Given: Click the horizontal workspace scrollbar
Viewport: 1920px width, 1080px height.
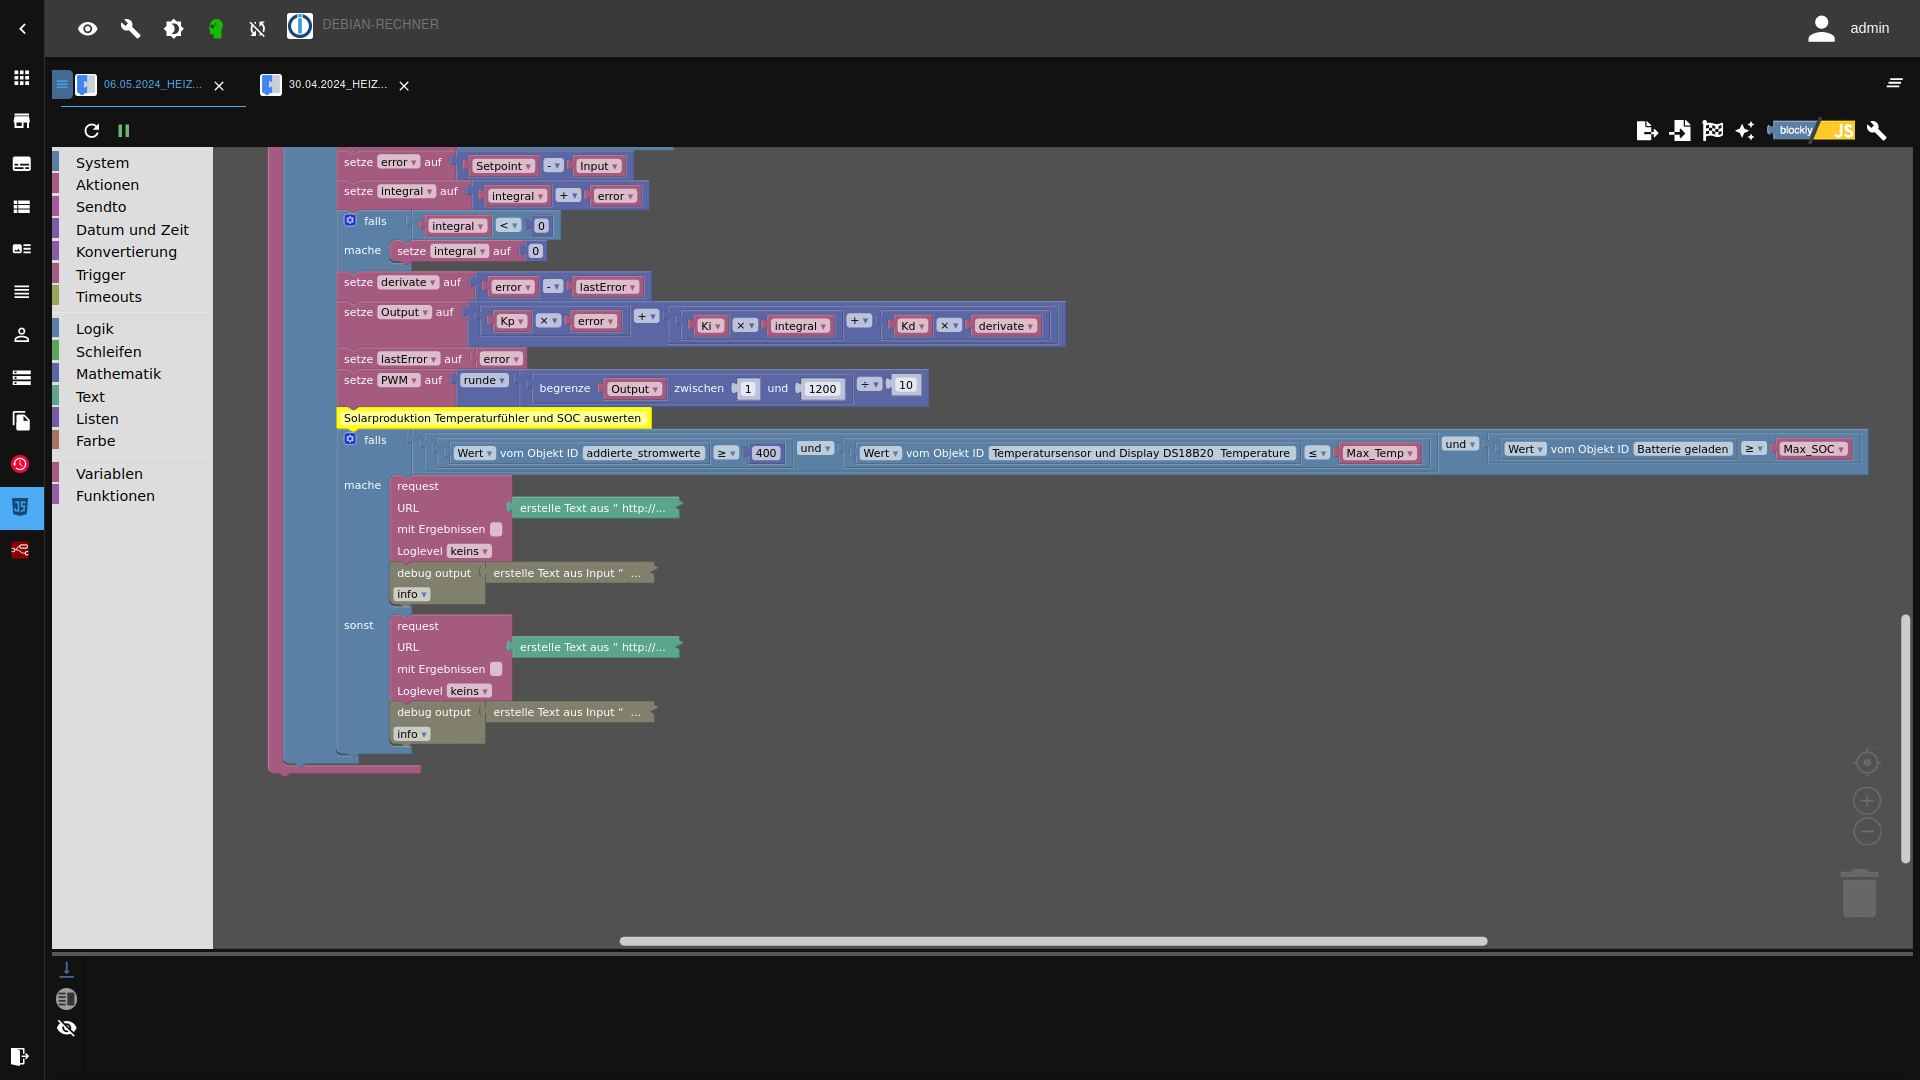Looking at the screenshot, I should (x=1053, y=942).
